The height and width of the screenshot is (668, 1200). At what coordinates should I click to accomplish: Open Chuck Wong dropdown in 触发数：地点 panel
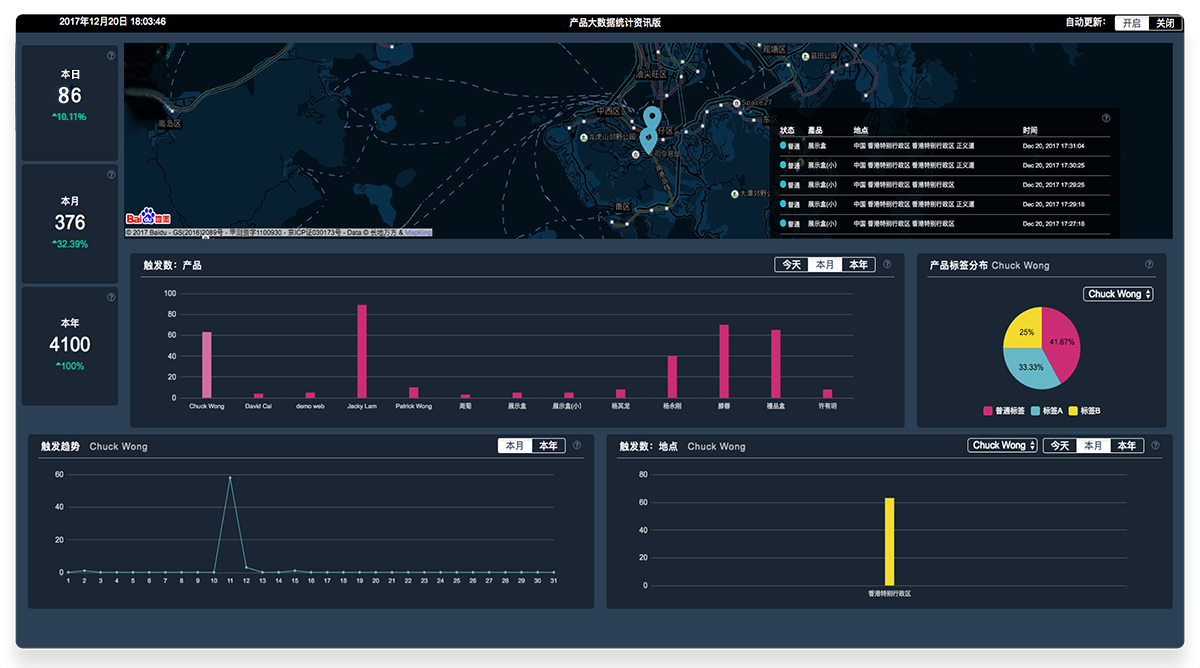(x=1003, y=446)
